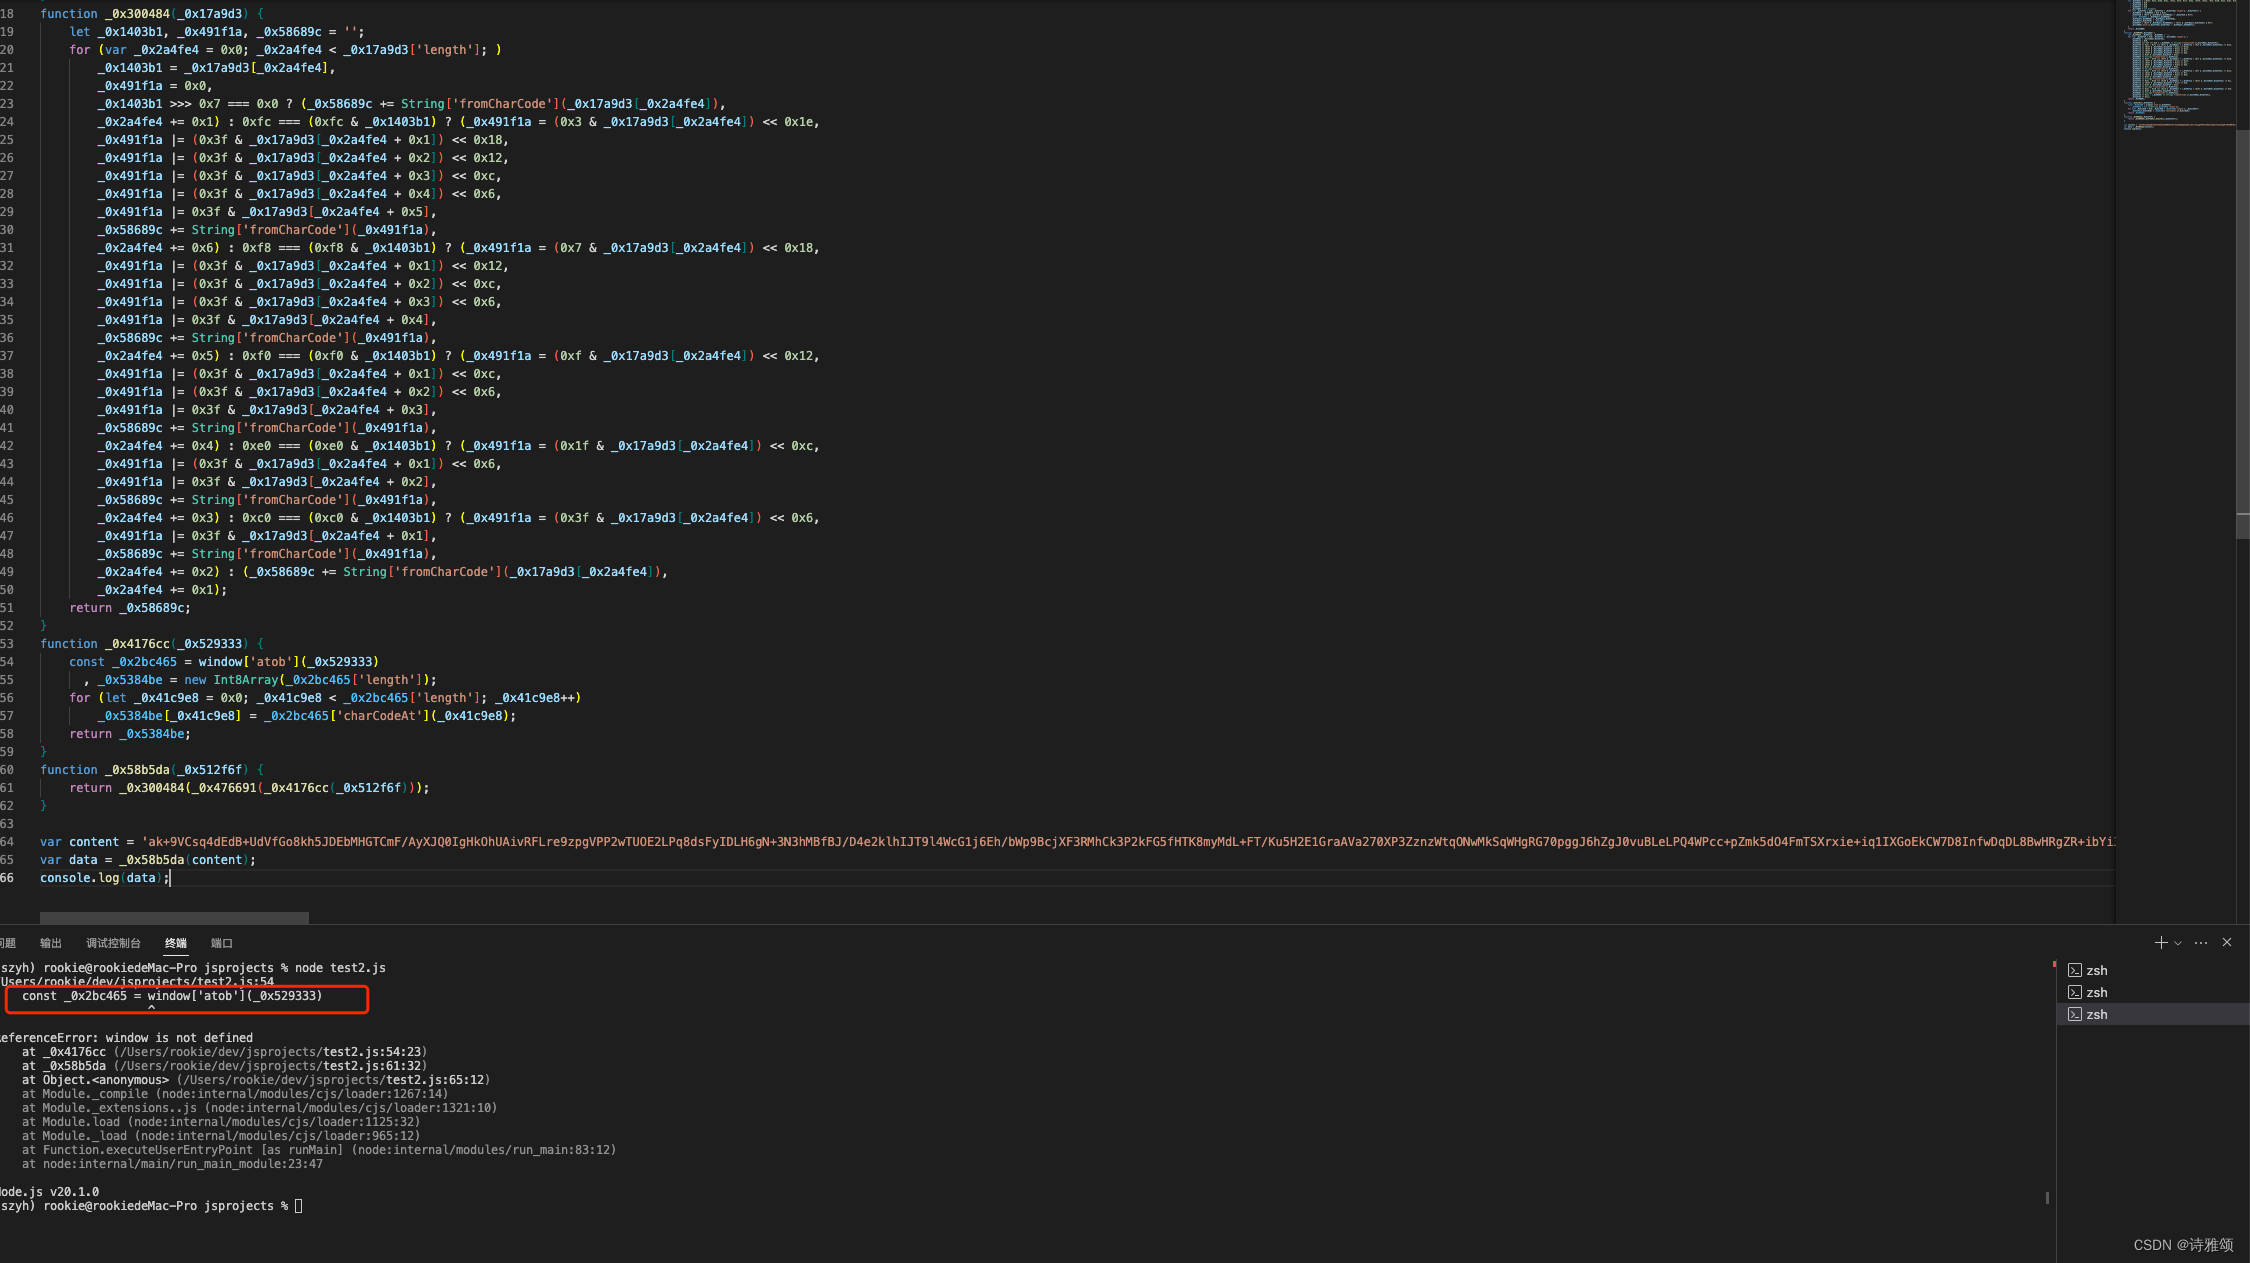The width and height of the screenshot is (2250, 1263).
Task: Follow the test2.js:61:32 stack trace link
Action: [x=373, y=1066]
